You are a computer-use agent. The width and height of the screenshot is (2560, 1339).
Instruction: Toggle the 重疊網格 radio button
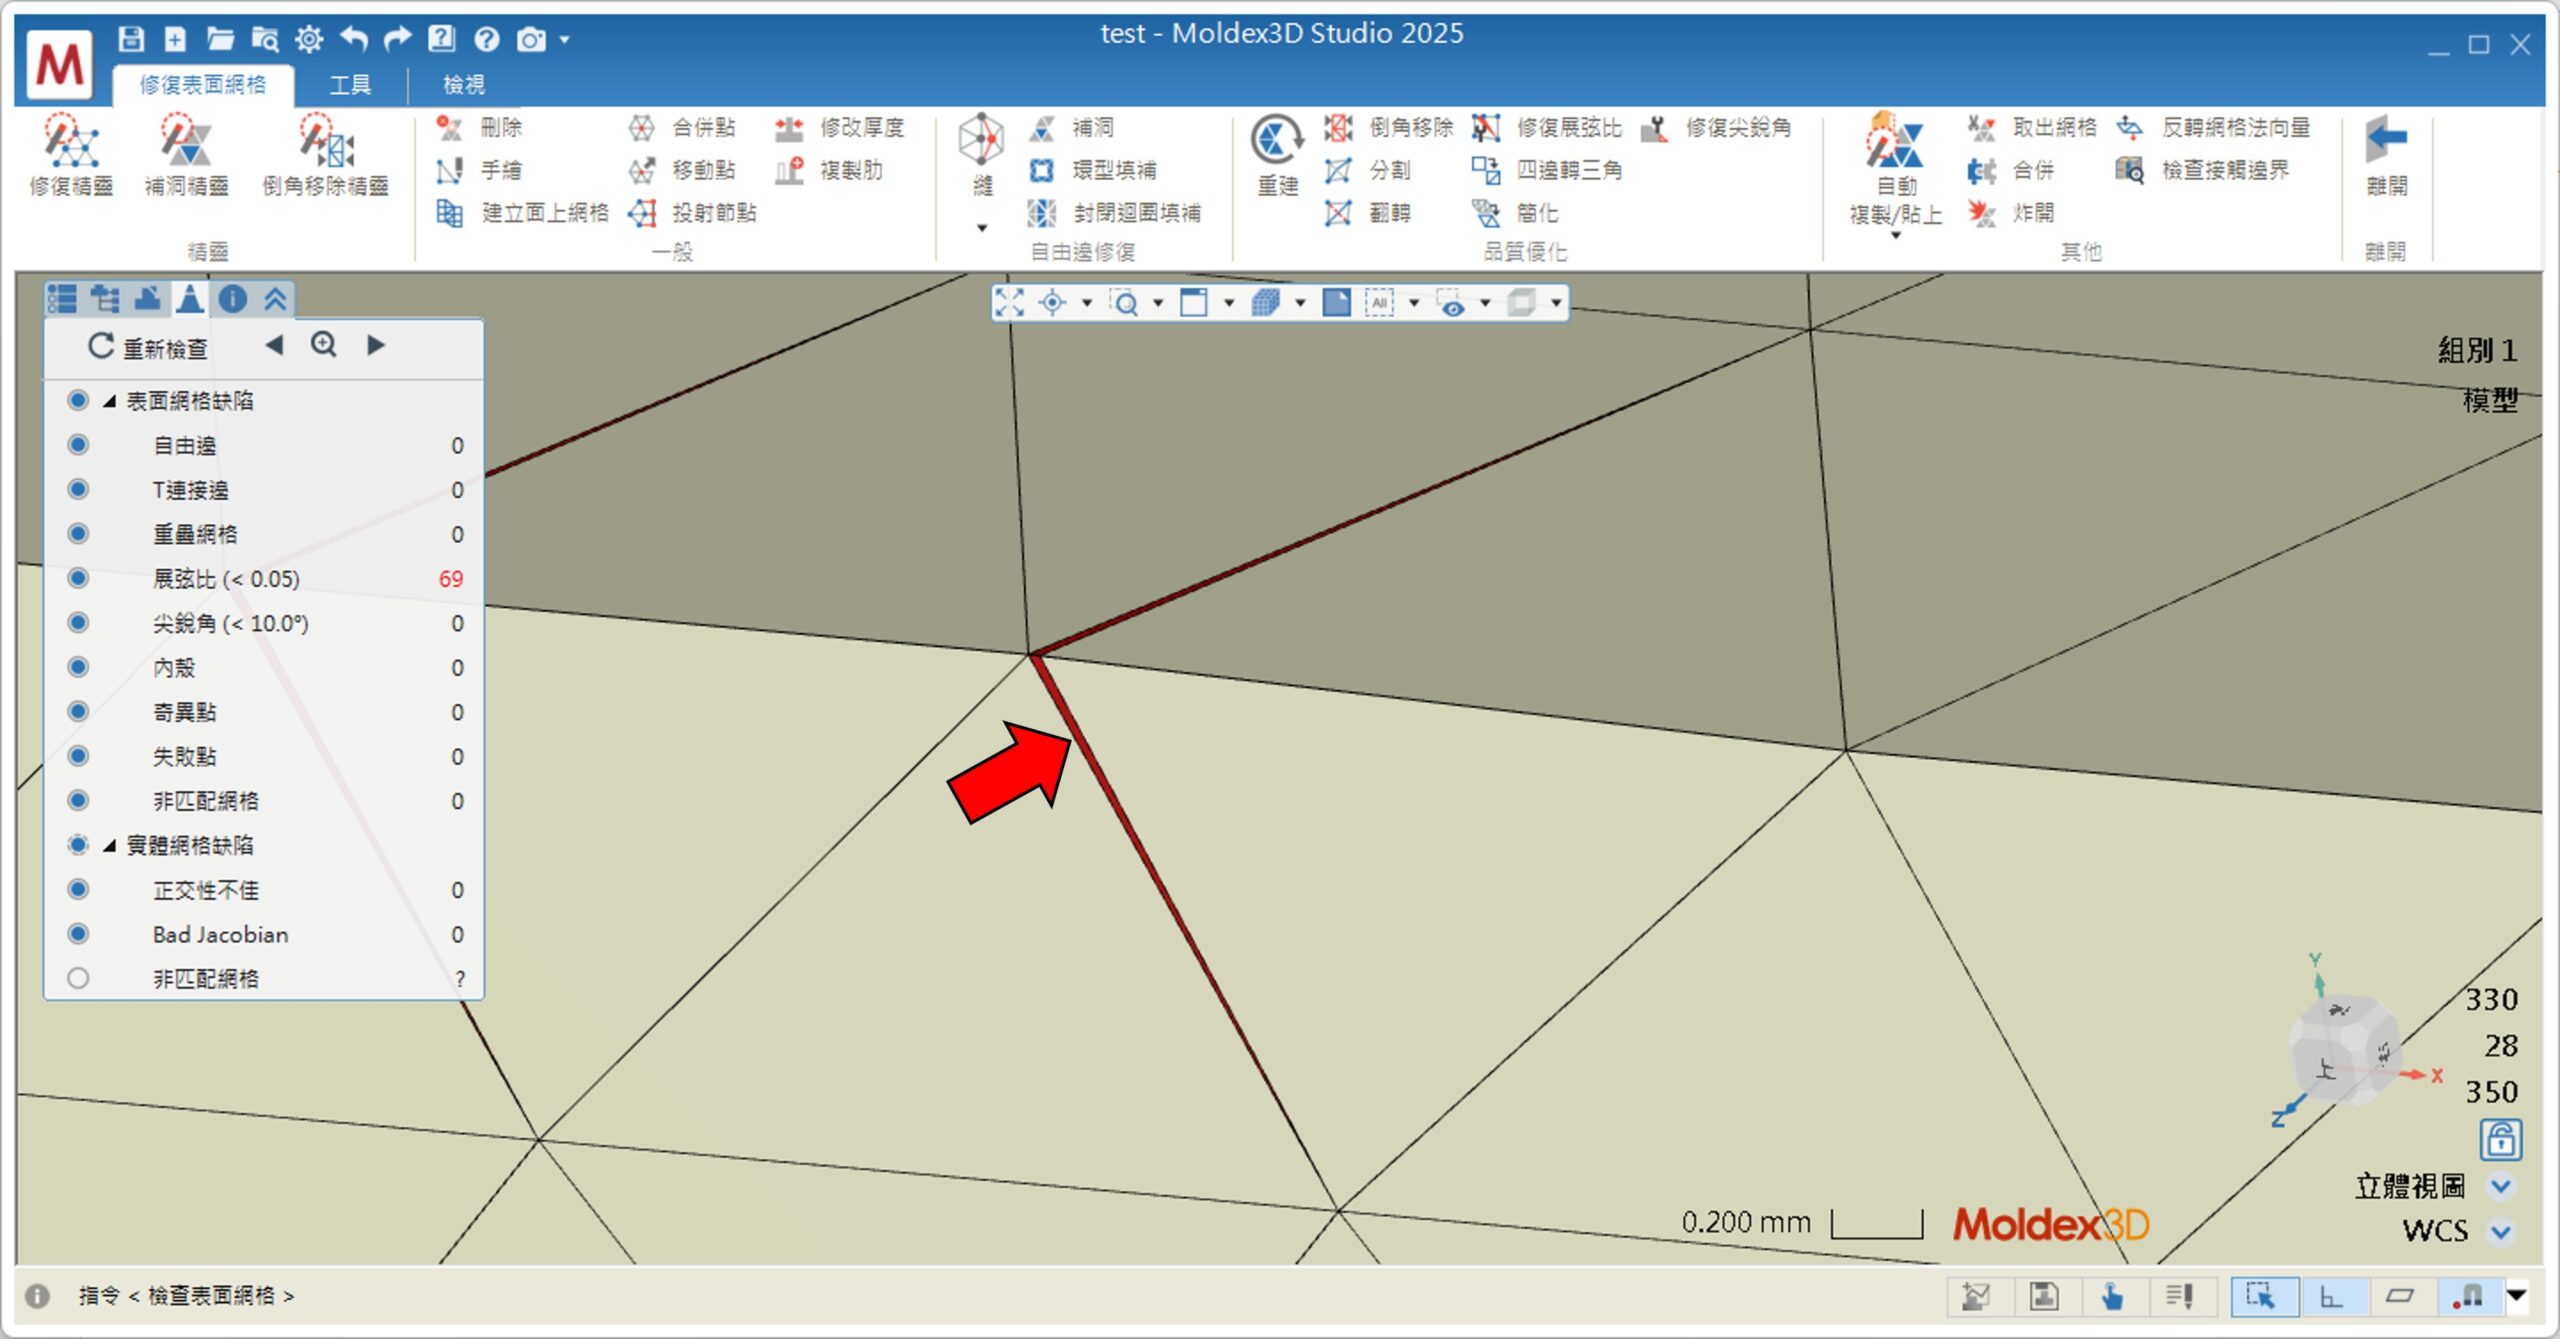pyautogui.click(x=78, y=533)
